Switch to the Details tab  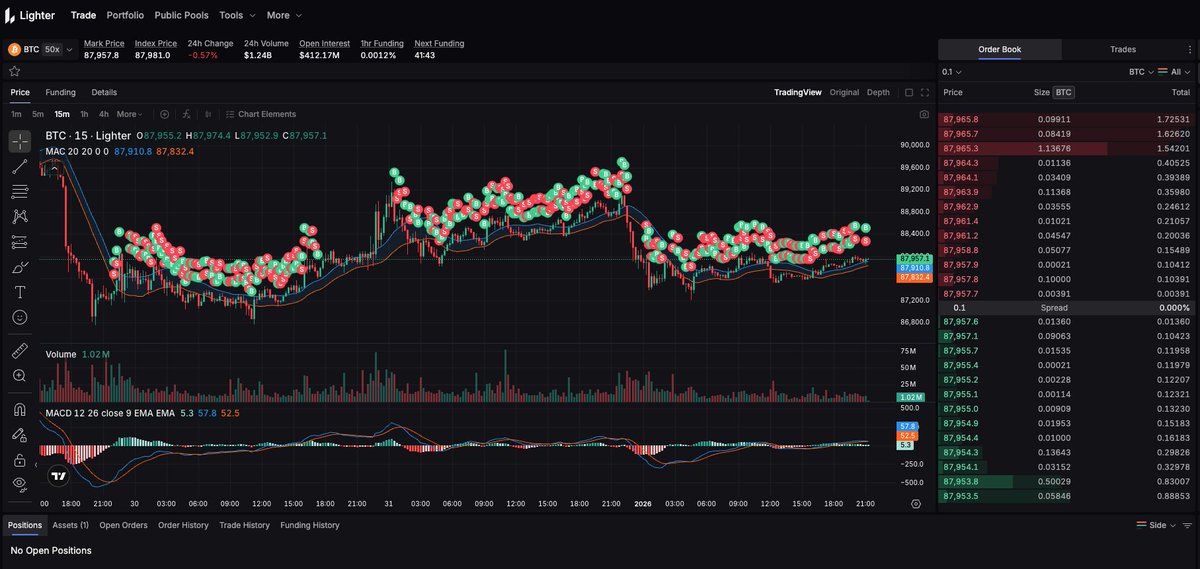[x=104, y=92]
